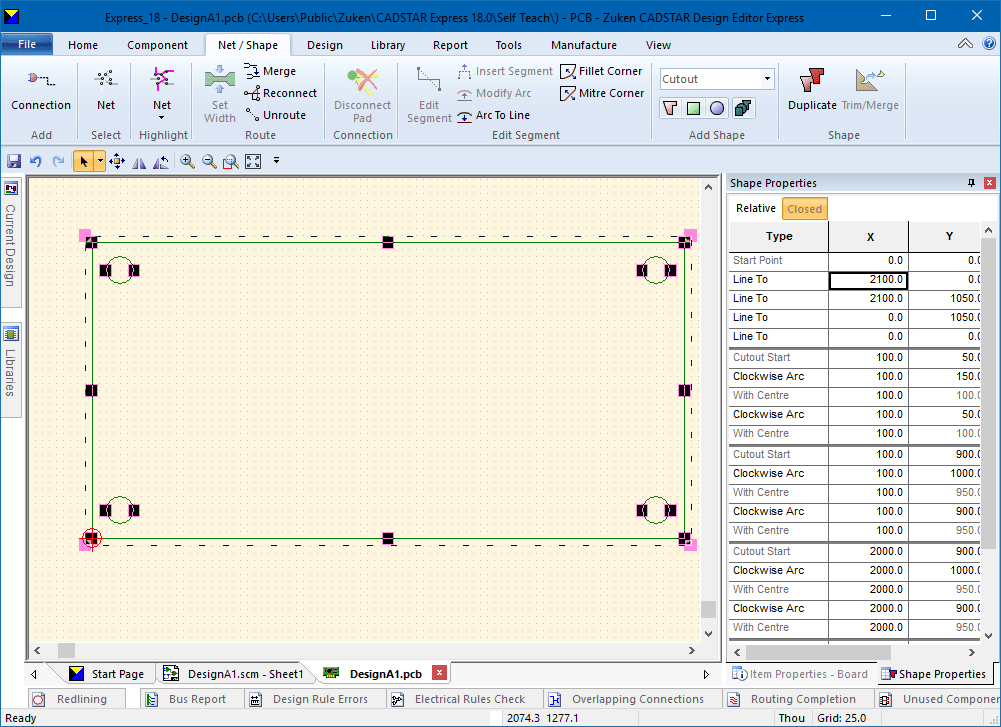Click the Duplicate shape icon
The width and height of the screenshot is (1001, 727).
tap(812, 80)
